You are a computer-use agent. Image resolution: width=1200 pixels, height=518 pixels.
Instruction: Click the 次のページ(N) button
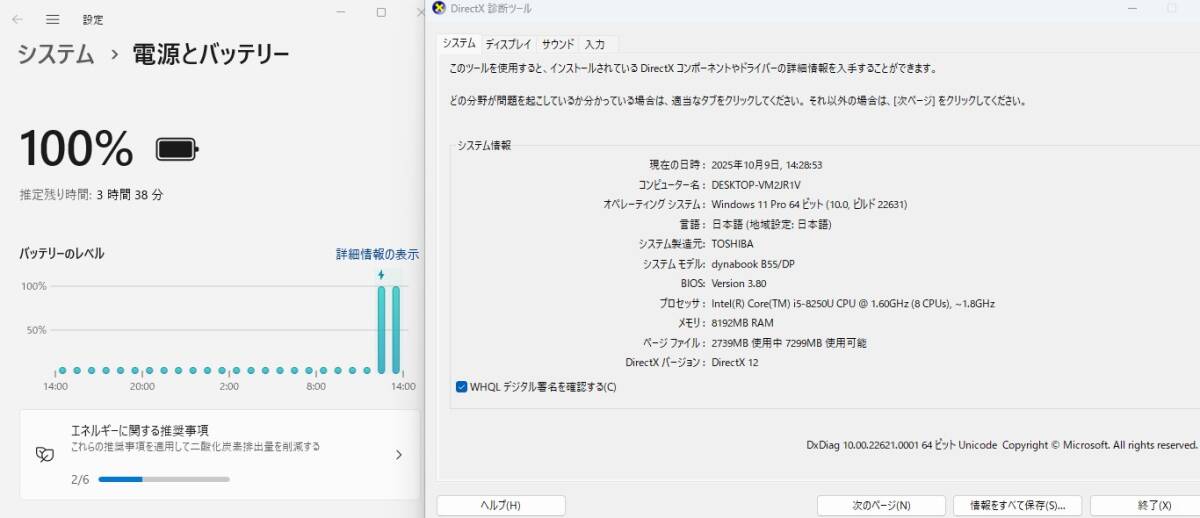click(x=881, y=505)
